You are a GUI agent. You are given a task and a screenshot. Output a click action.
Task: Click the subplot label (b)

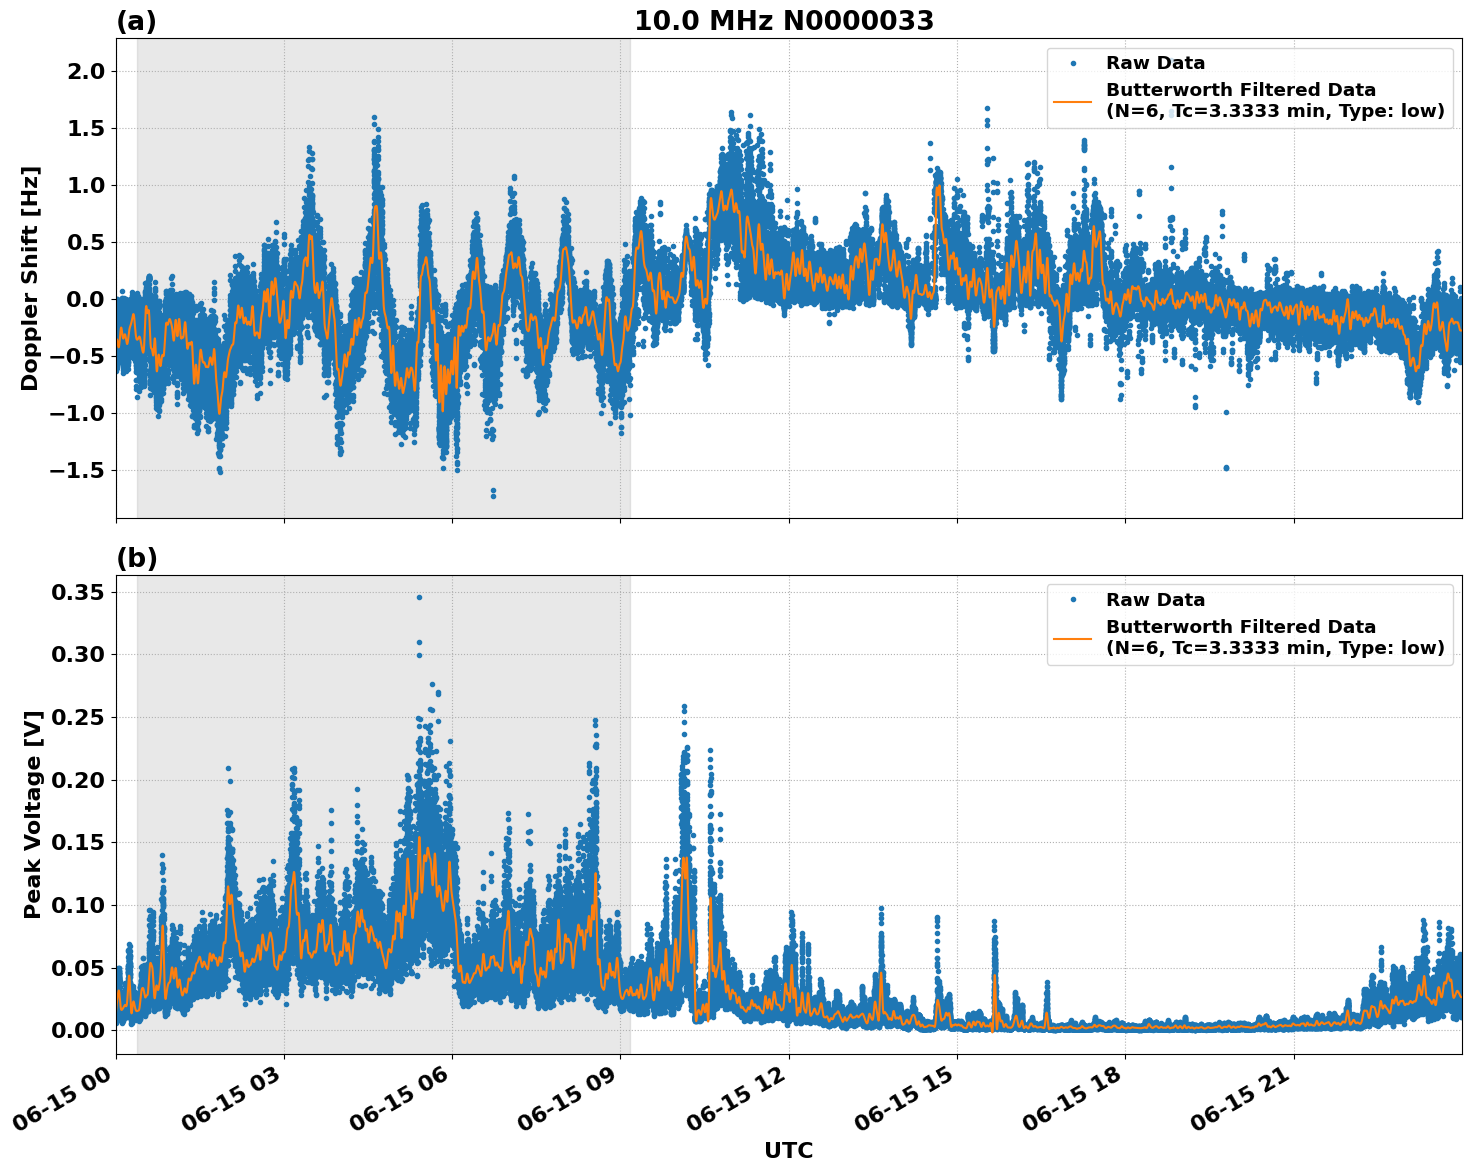pos(139,557)
